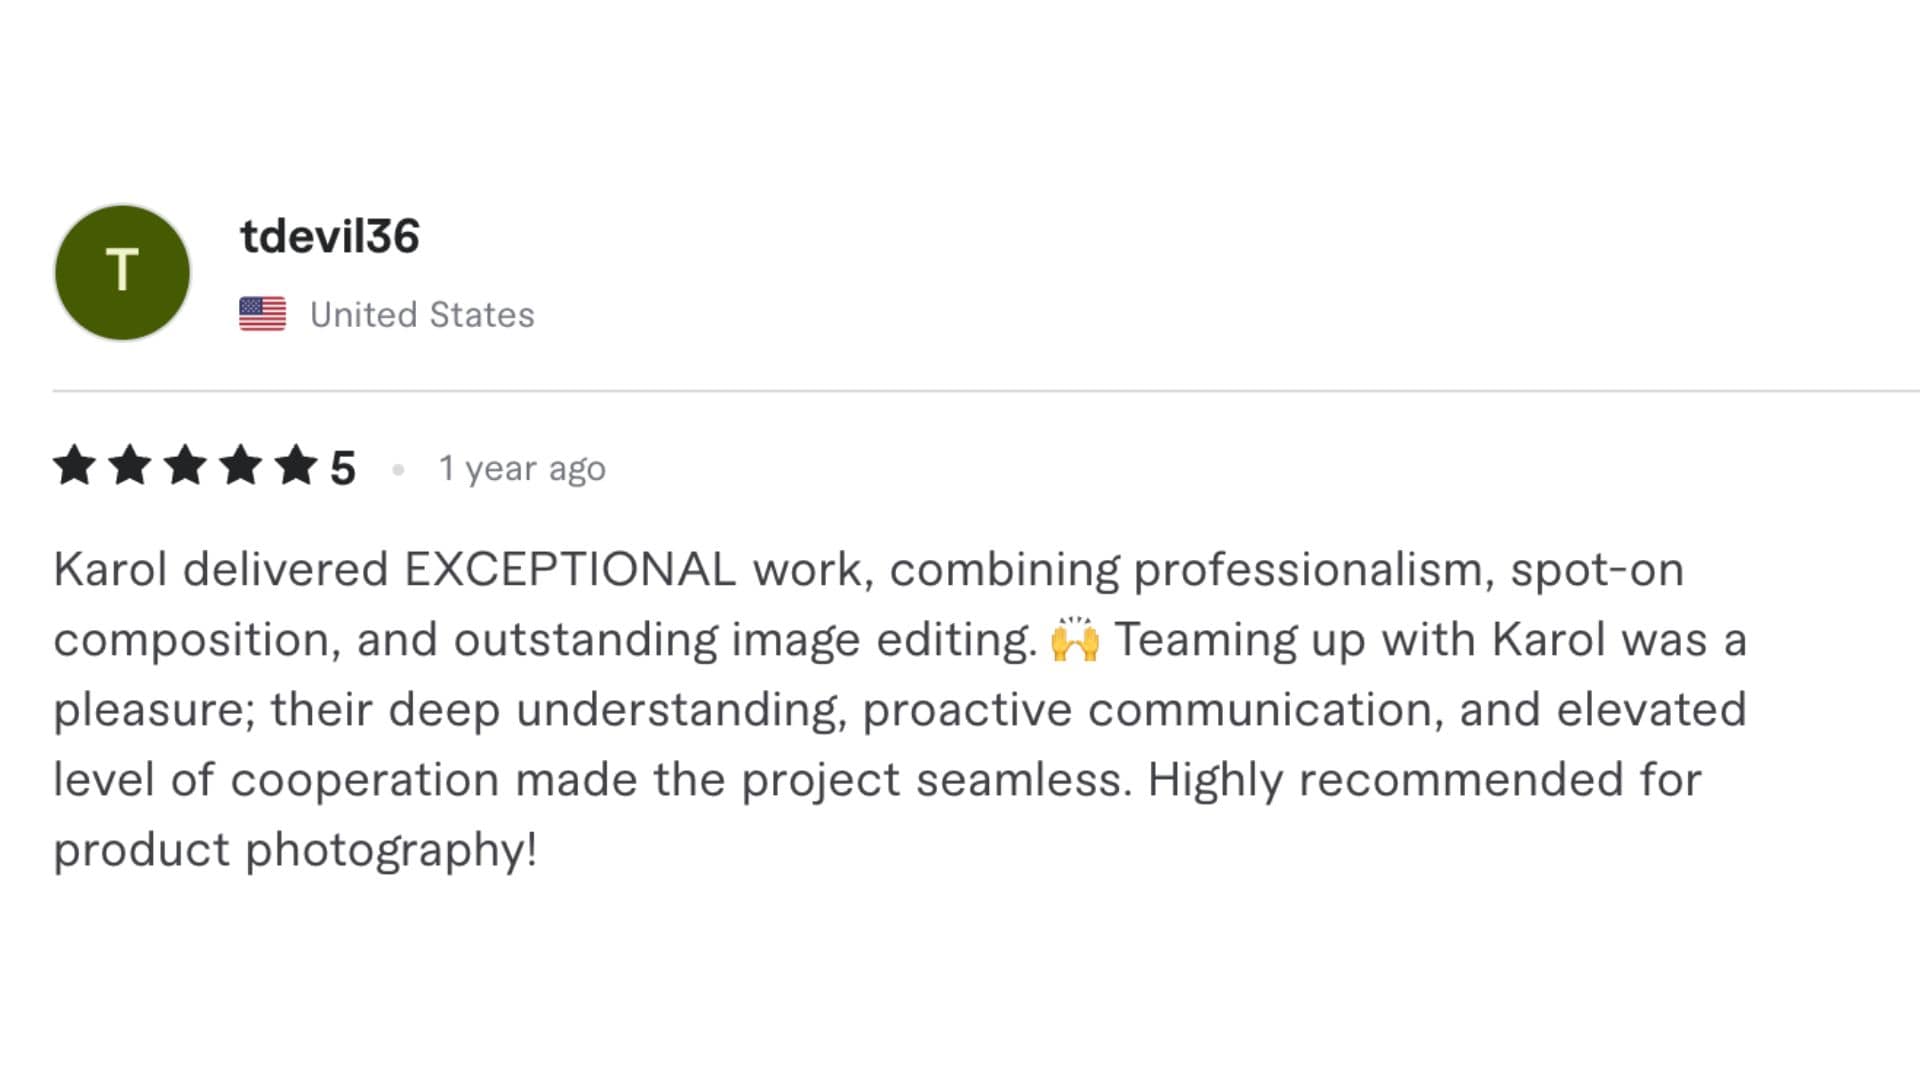Image resolution: width=1920 pixels, height=1080 pixels.
Task: Click the raised hands emoji
Action: coord(1075,639)
